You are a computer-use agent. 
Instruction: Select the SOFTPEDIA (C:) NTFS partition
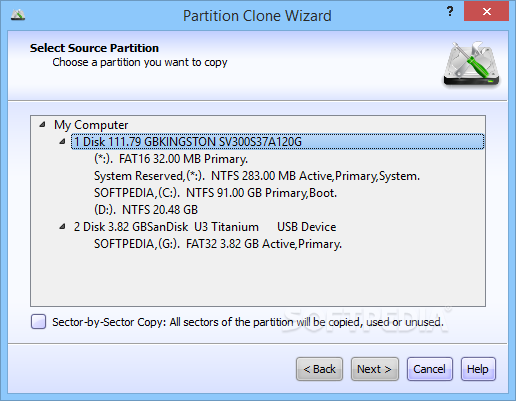215,193
